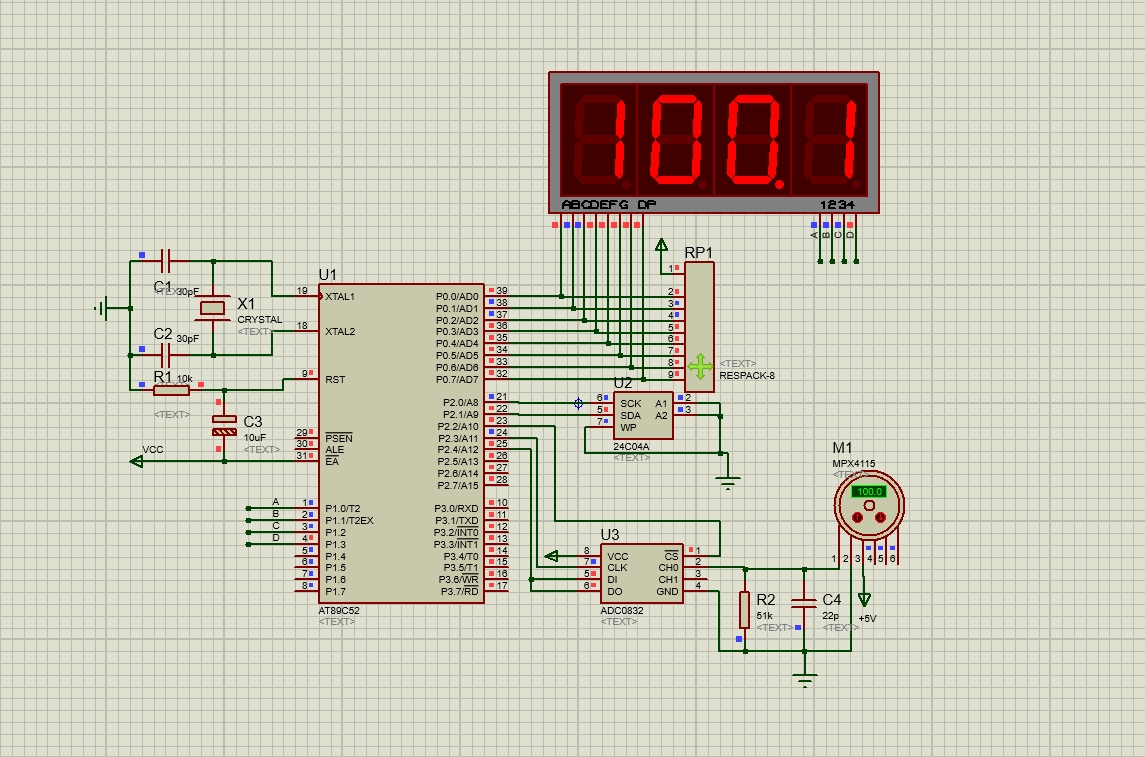Click the P2.0/A8 pin label
Screen dimensions: 1145x757
(461, 402)
